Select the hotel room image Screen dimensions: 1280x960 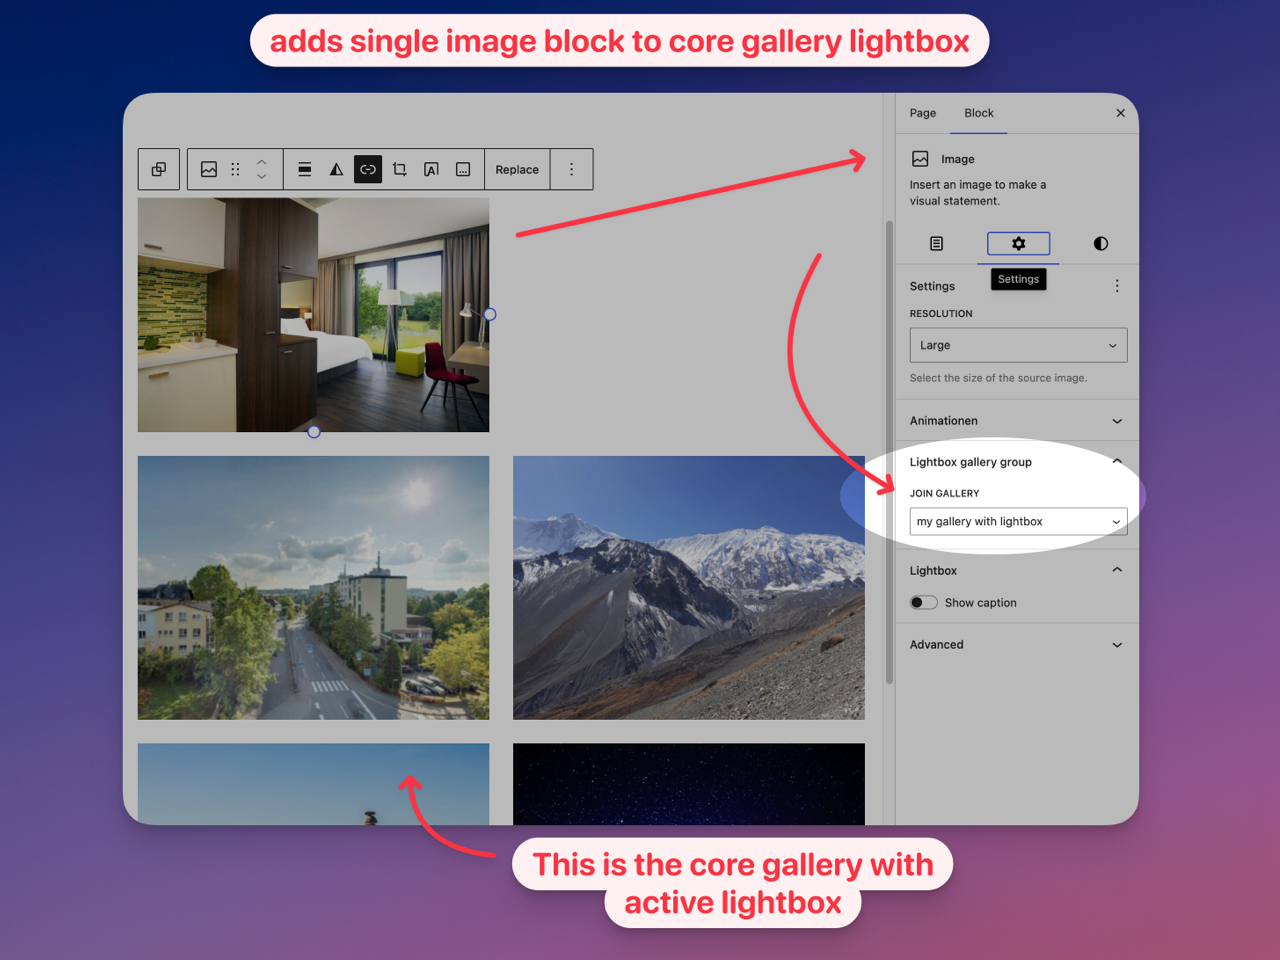click(x=314, y=315)
